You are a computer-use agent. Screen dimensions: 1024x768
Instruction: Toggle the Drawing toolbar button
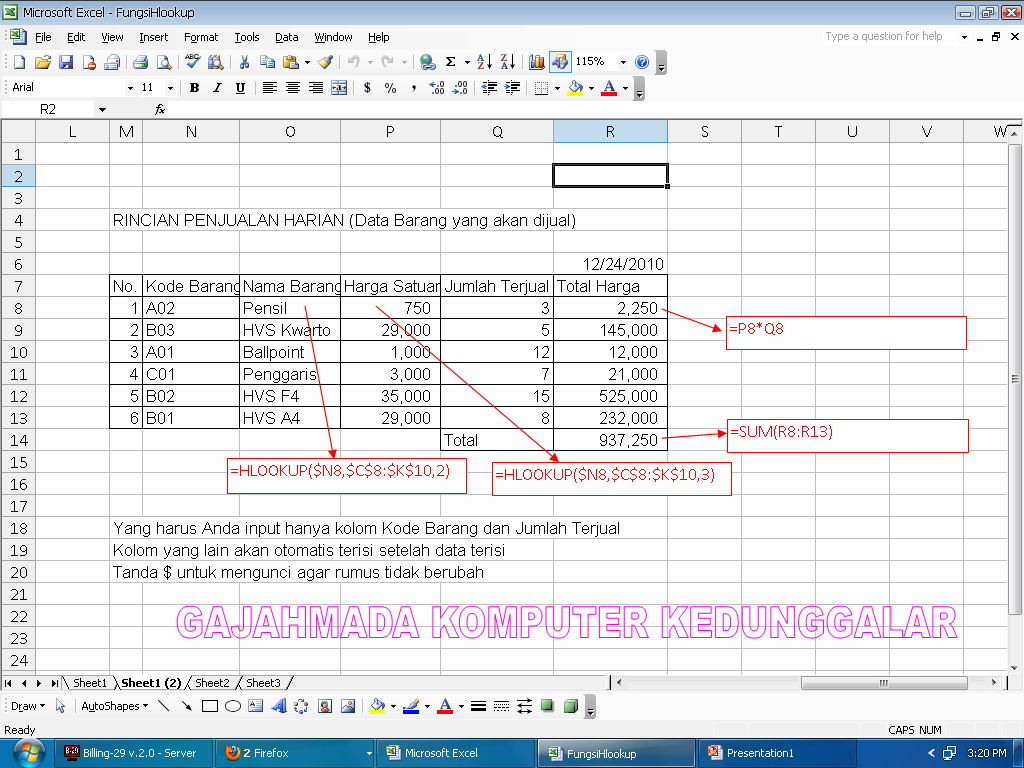coord(560,62)
